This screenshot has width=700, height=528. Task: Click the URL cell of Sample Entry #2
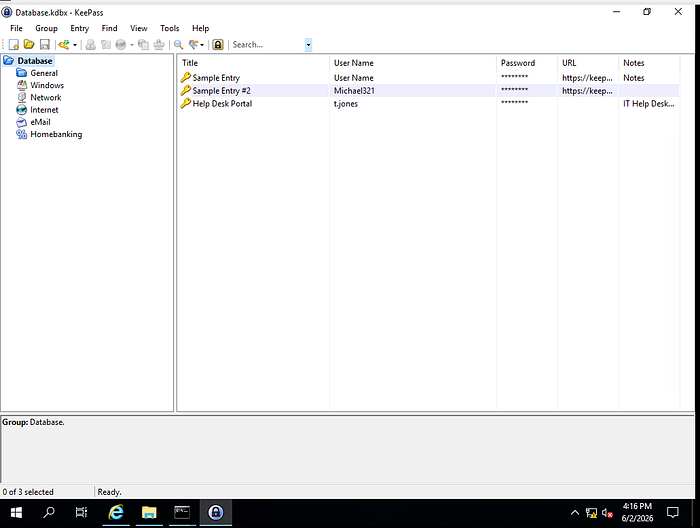click(x=587, y=91)
